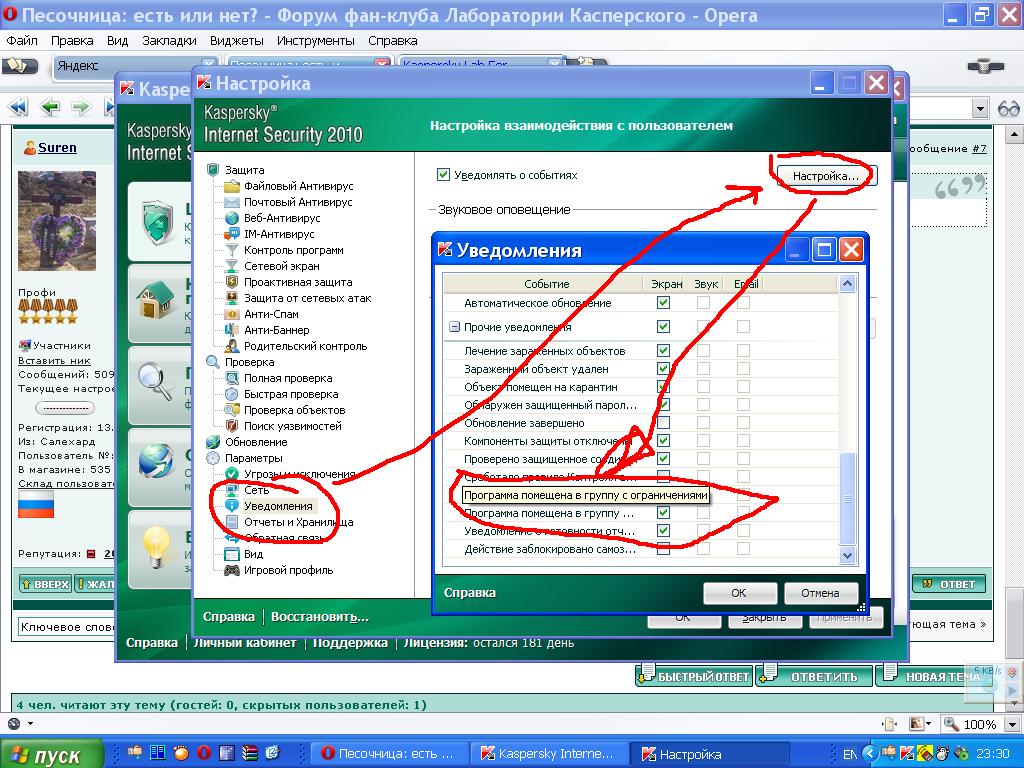
Task: Click Kaspersky tray icon in system tray
Action: (x=908, y=754)
